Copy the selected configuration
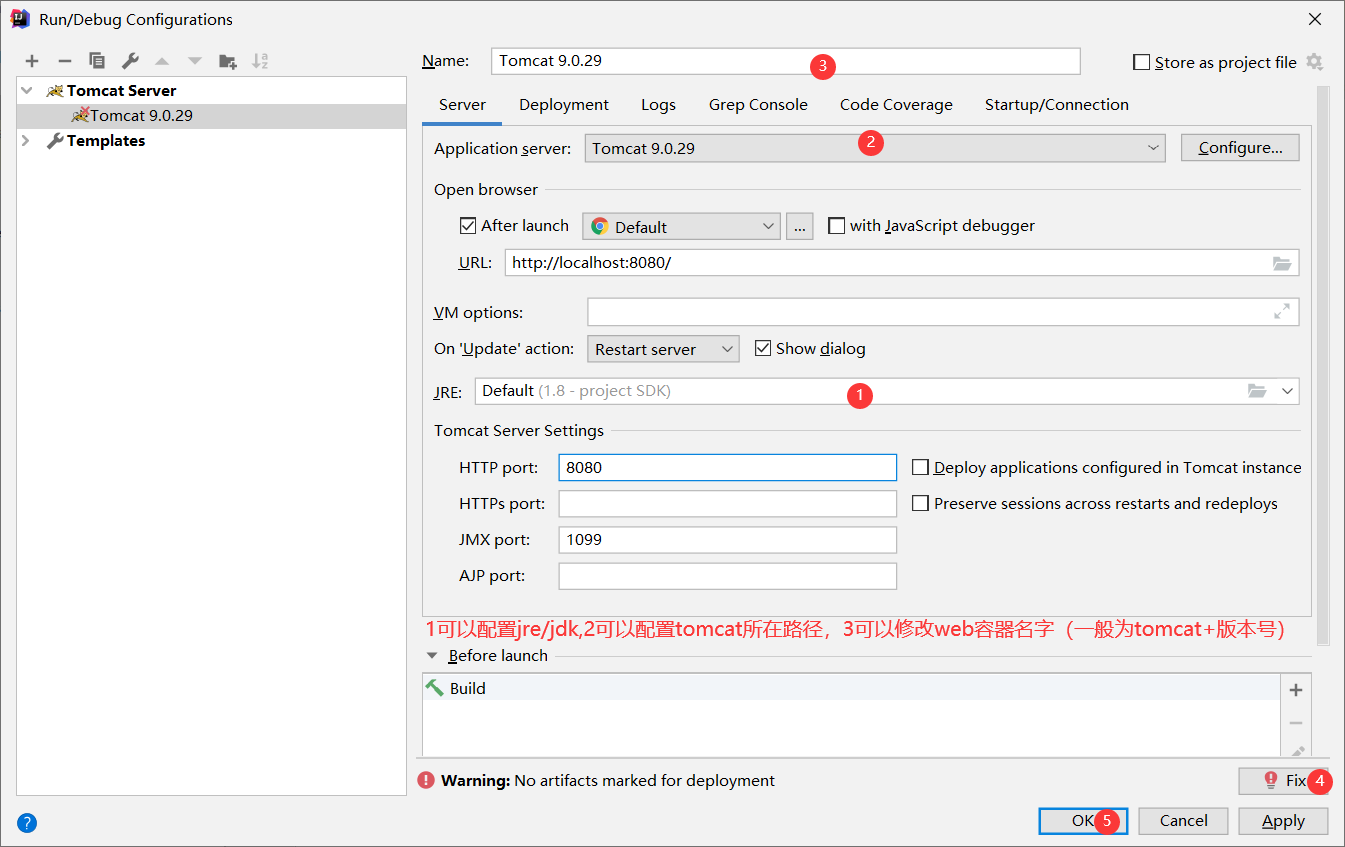The width and height of the screenshot is (1345, 847). tap(97, 61)
